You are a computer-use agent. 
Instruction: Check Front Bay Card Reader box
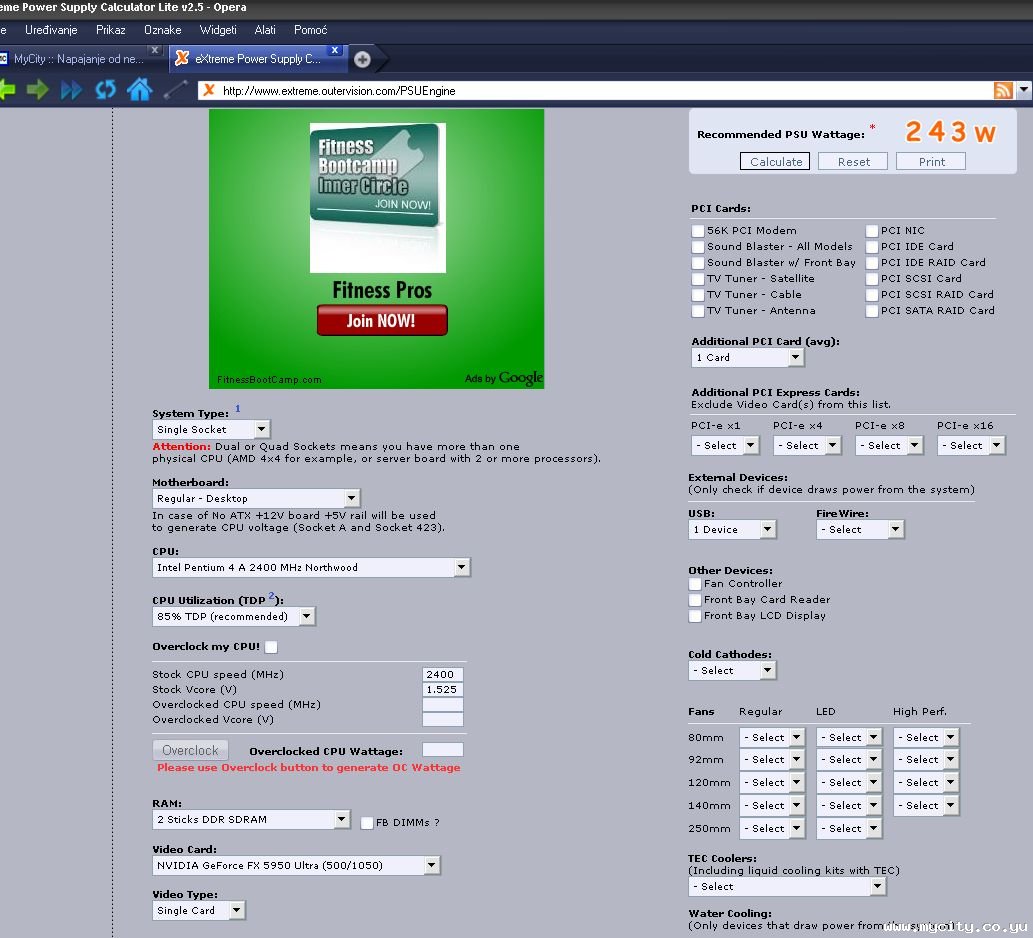(x=694, y=600)
